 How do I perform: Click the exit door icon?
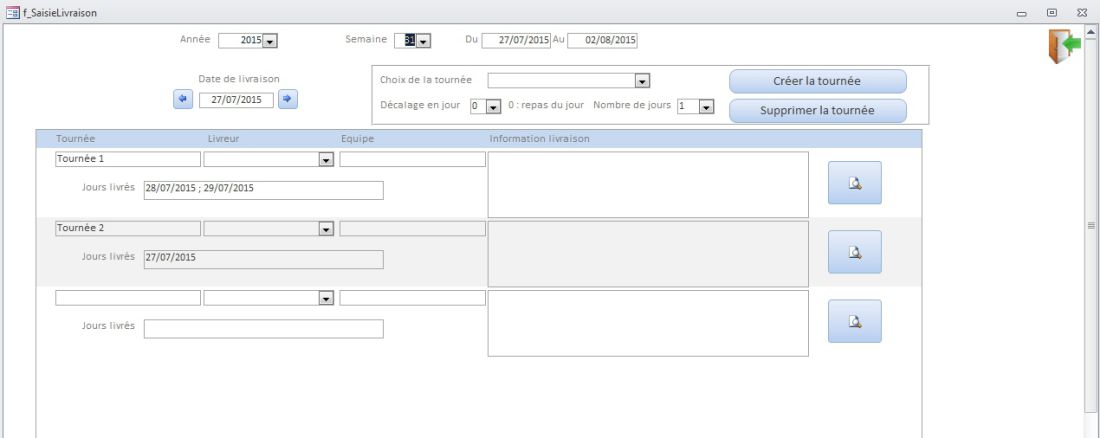1064,46
